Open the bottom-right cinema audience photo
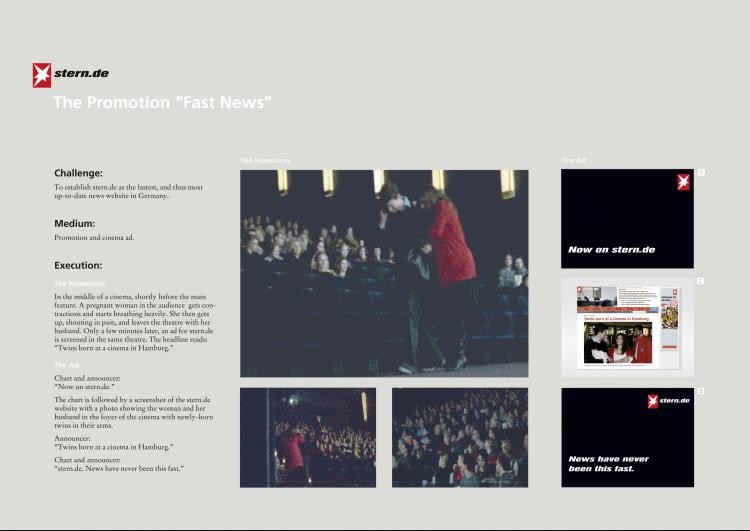750x531 pixels. tap(460, 438)
